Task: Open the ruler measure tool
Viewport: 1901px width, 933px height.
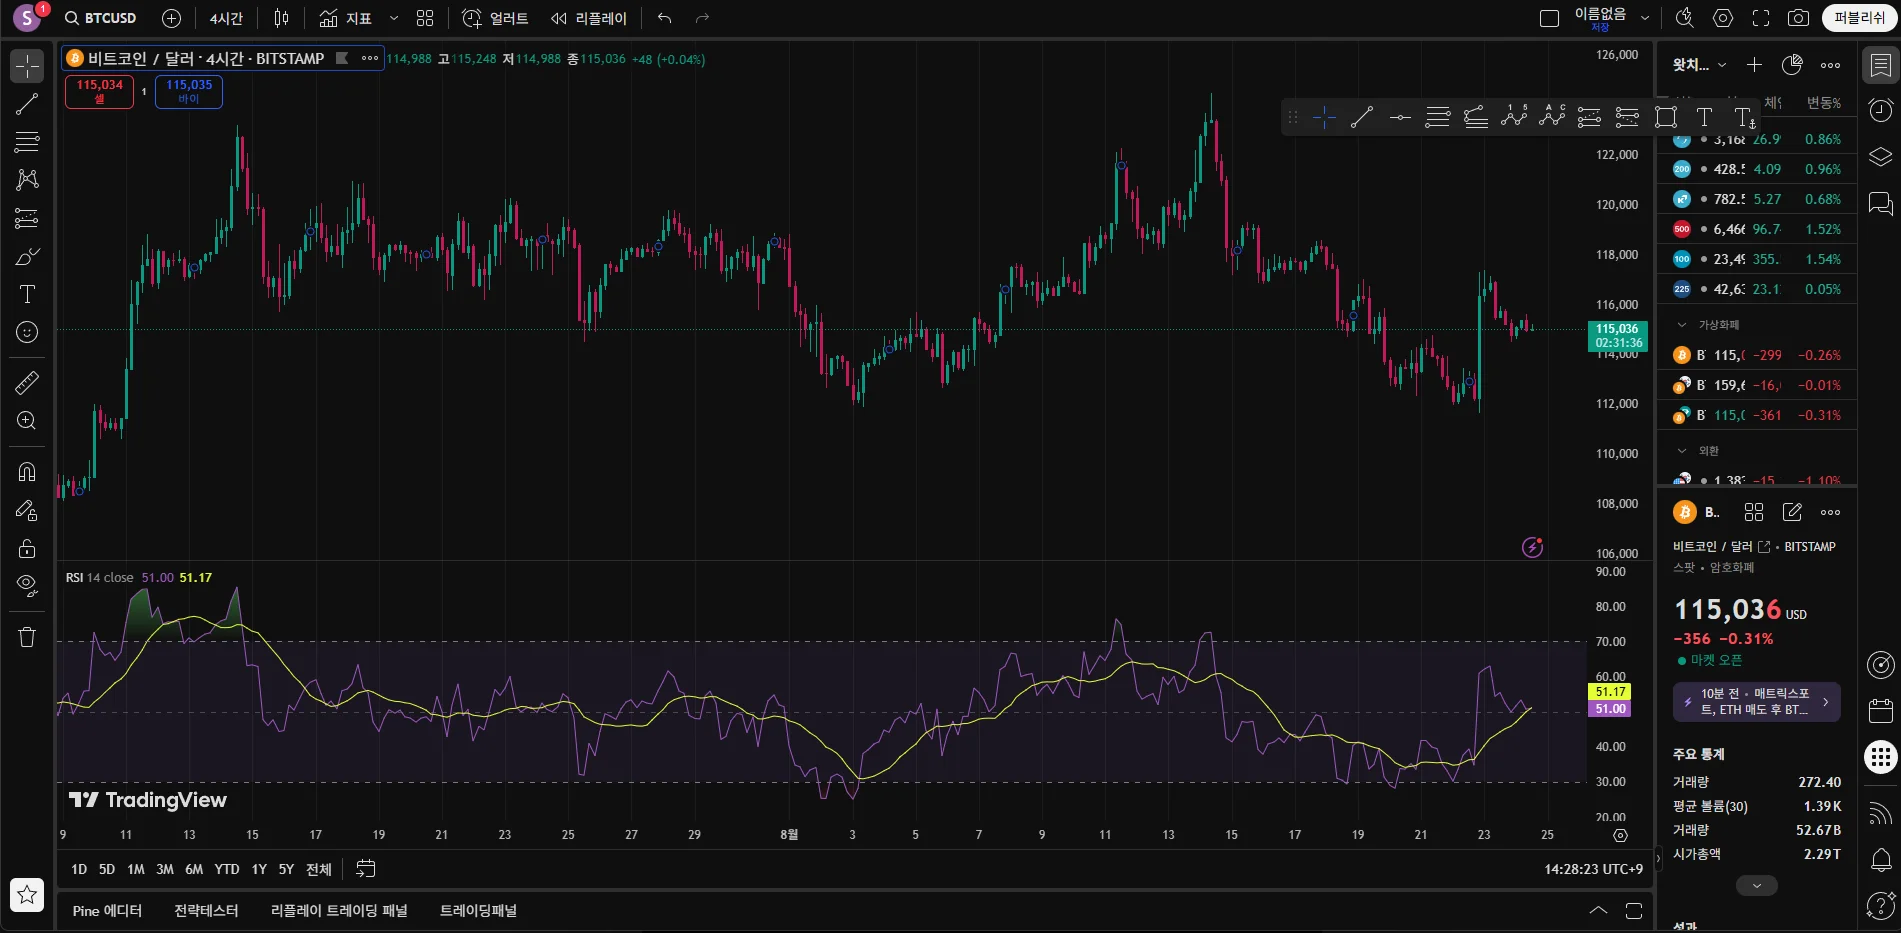Action: 27,382
